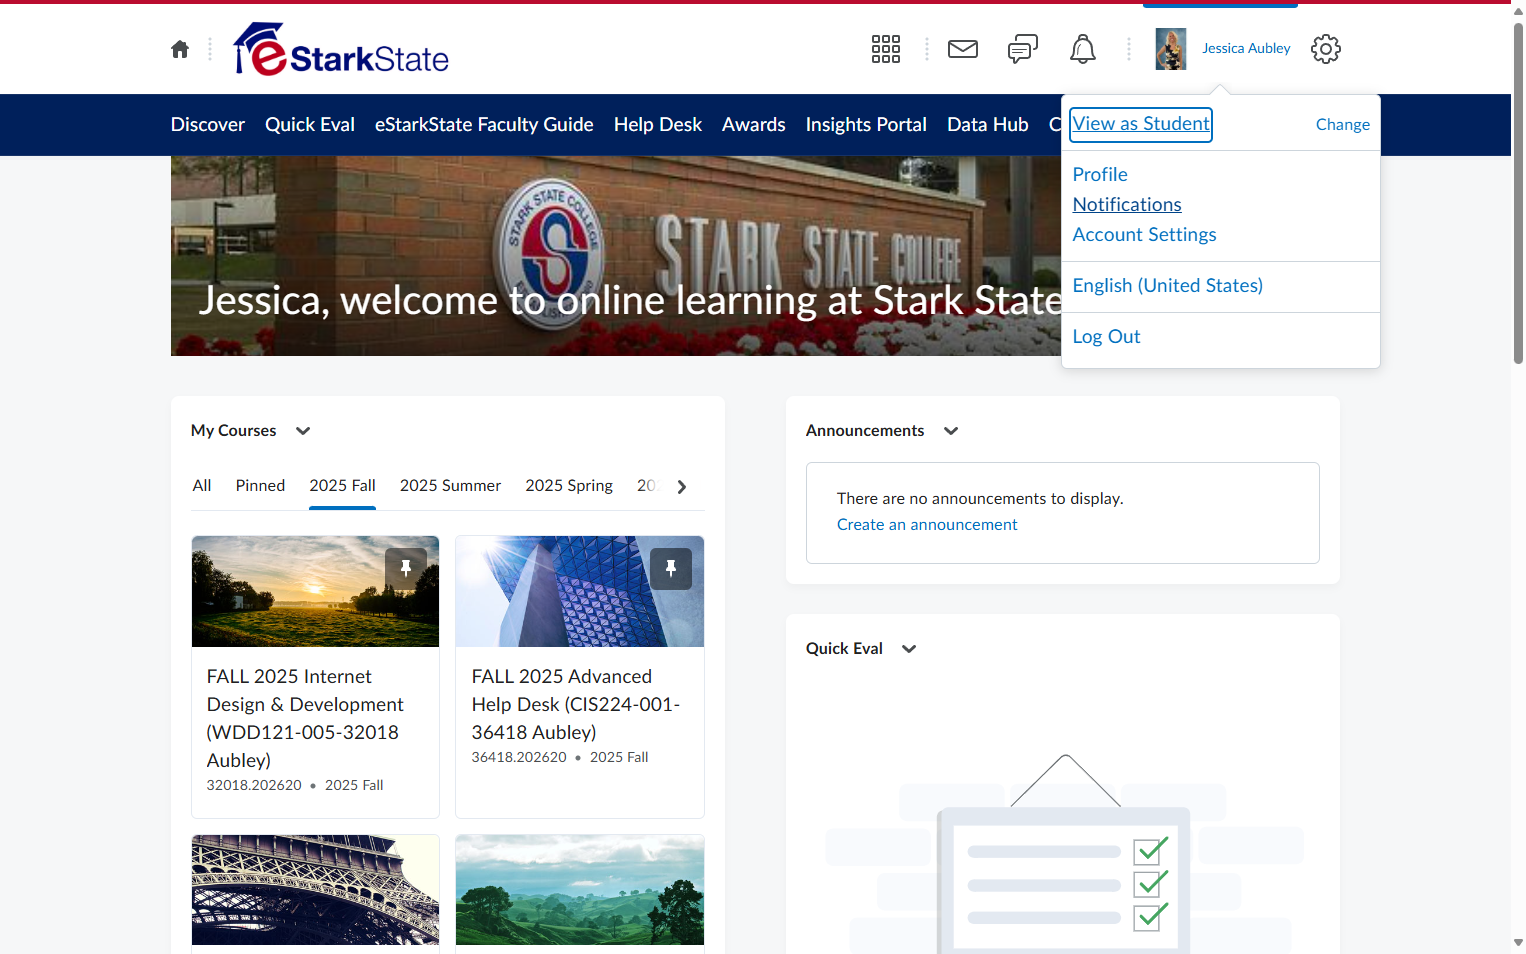The width and height of the screenshot is (1526, 954).
Task: Select the Pinned courses tab
Action: [x=260, y=486]
